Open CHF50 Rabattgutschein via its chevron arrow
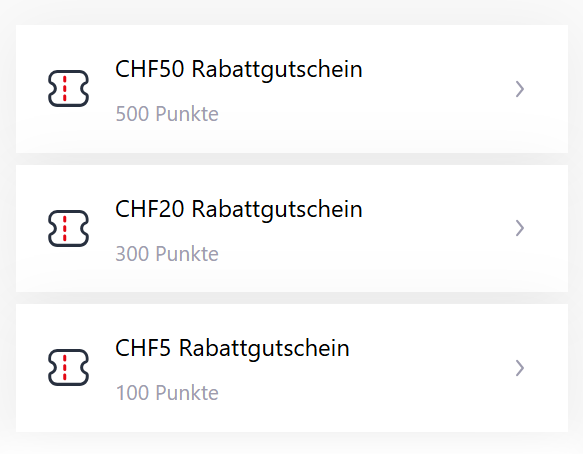The image size is (583, 454). click(x=520, y=89)
